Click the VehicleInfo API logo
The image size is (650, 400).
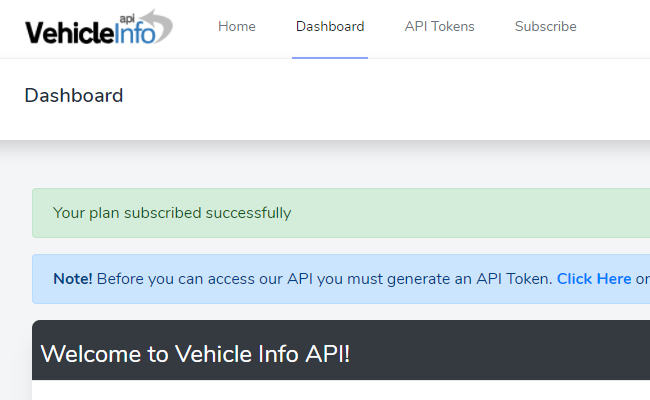tap(99, 27)
